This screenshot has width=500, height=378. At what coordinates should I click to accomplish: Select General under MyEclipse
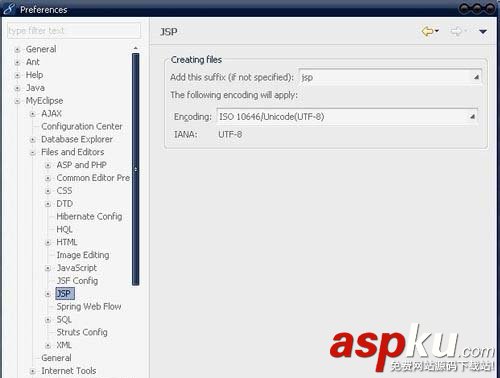pos(56,358)
